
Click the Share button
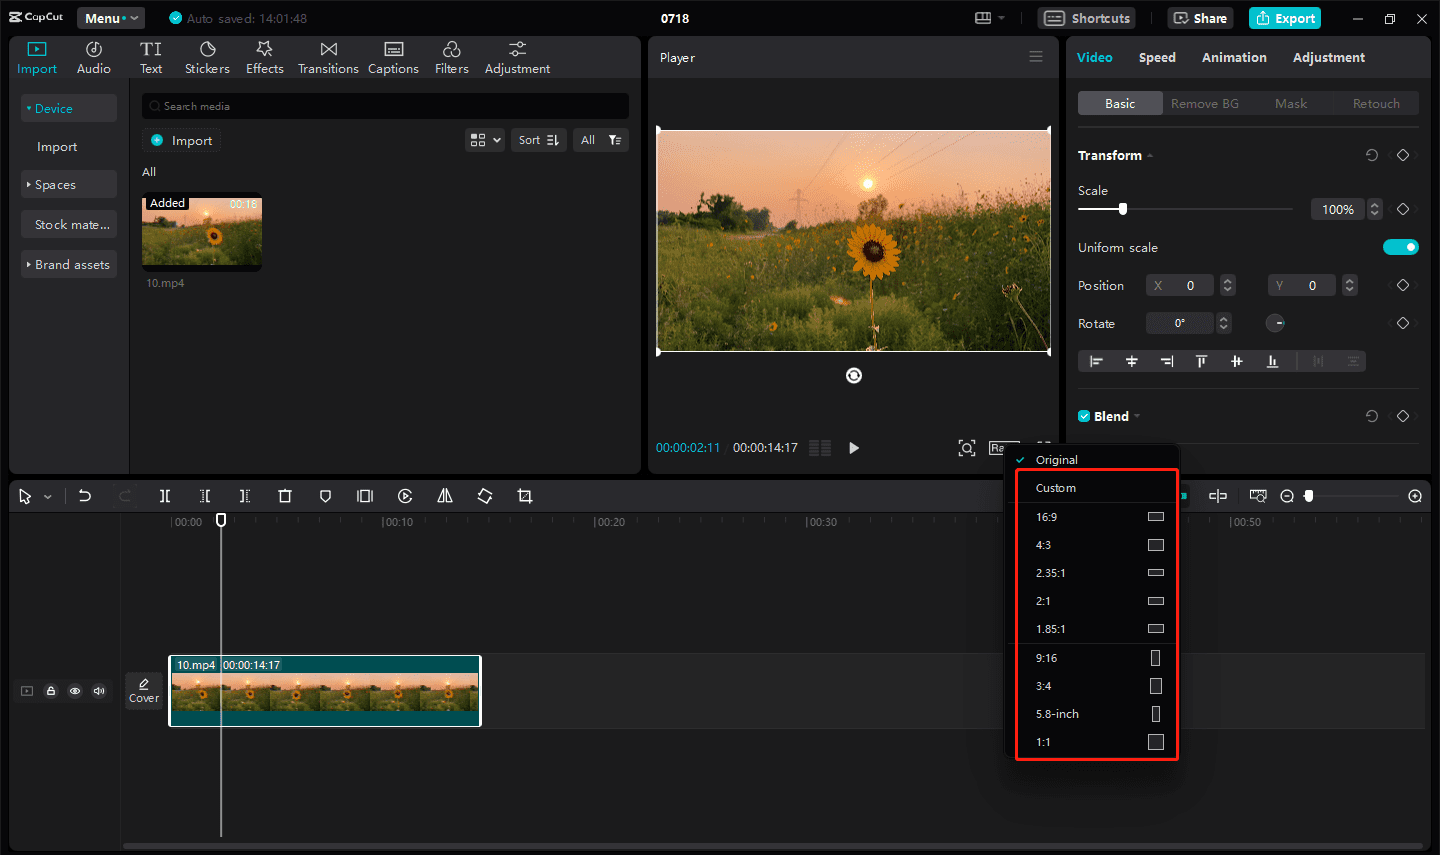[1200, 18]
